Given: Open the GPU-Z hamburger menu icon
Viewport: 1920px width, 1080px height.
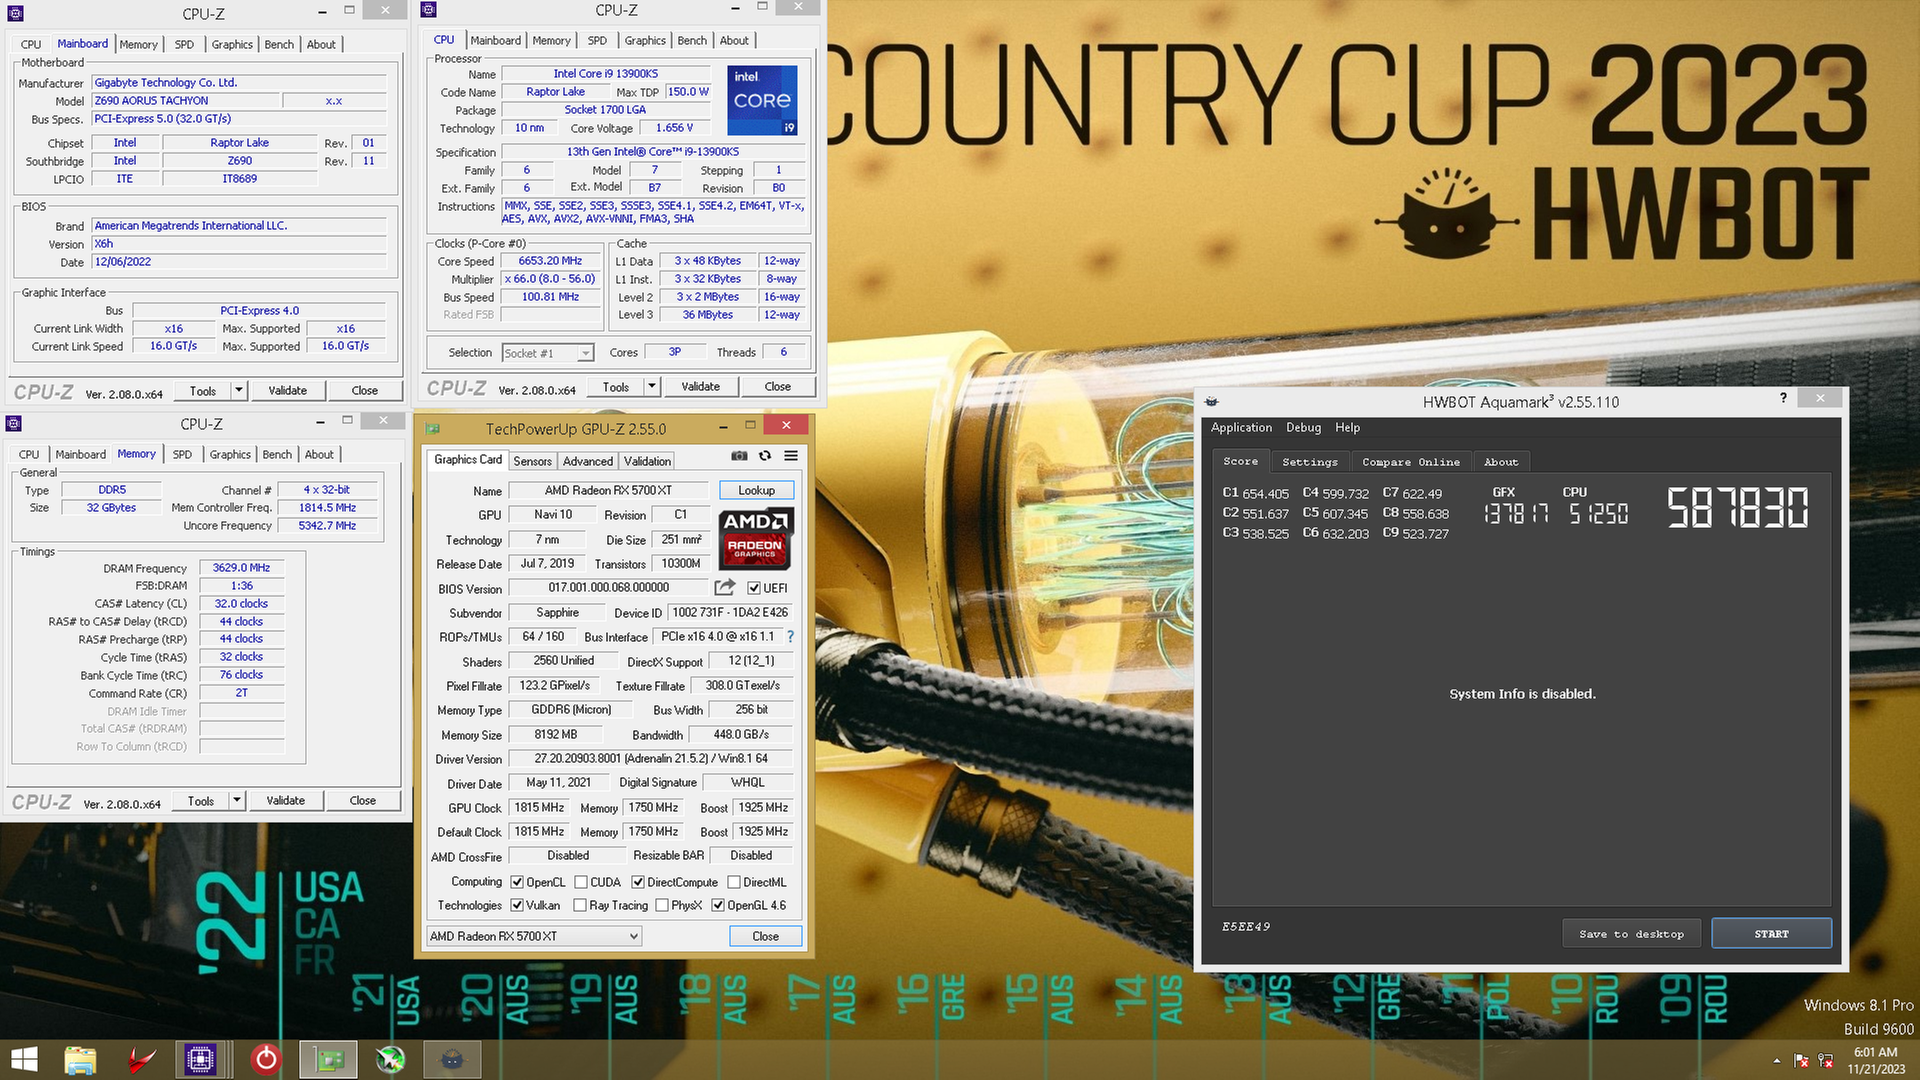Looking at the screenshot, I should tap(791, 456).
